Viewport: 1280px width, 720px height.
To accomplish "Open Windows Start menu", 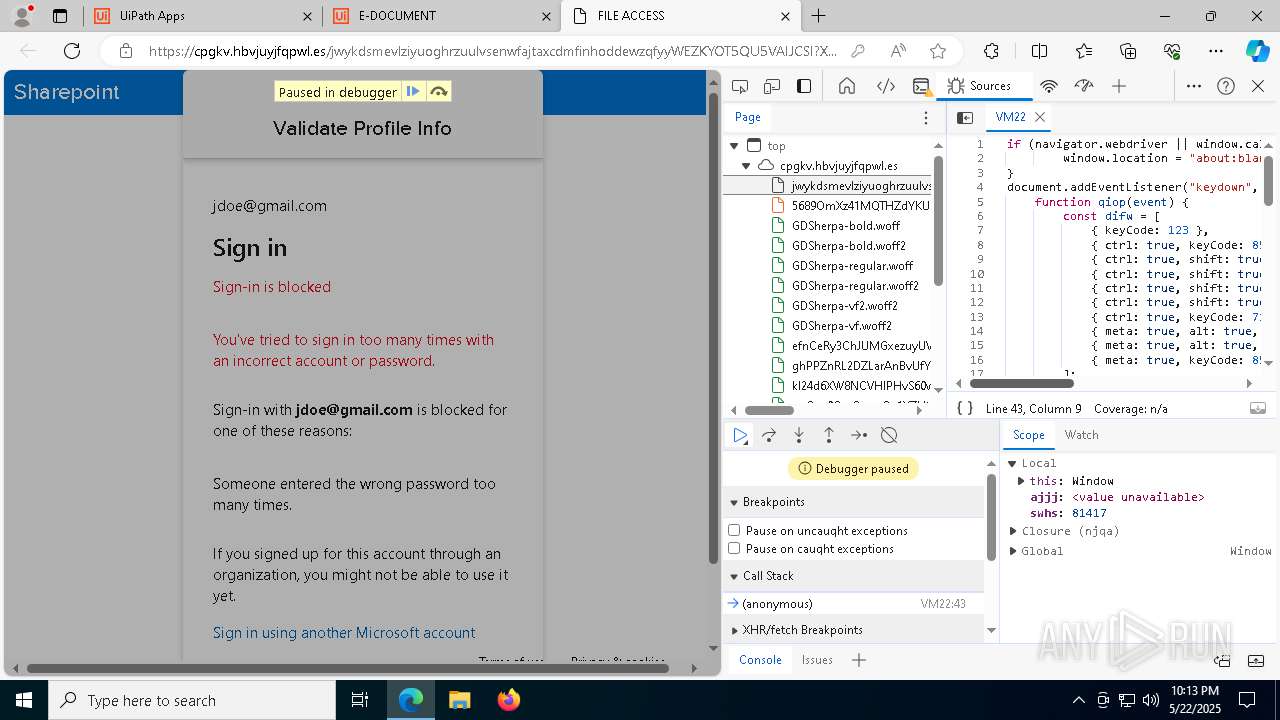I will pos(23,700).
